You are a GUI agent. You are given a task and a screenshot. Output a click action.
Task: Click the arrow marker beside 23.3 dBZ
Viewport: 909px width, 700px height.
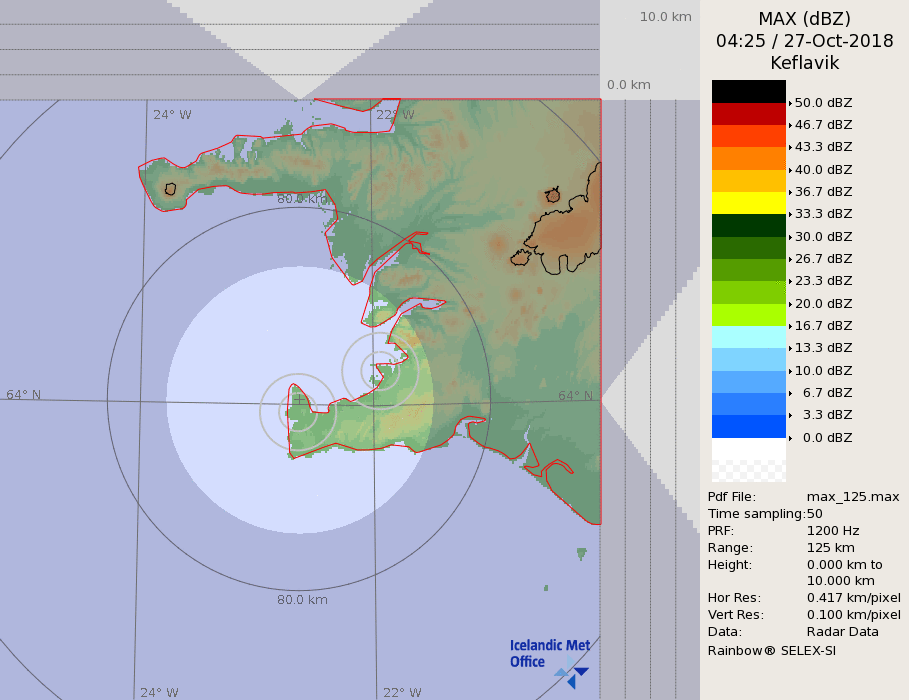coord(790,281)
